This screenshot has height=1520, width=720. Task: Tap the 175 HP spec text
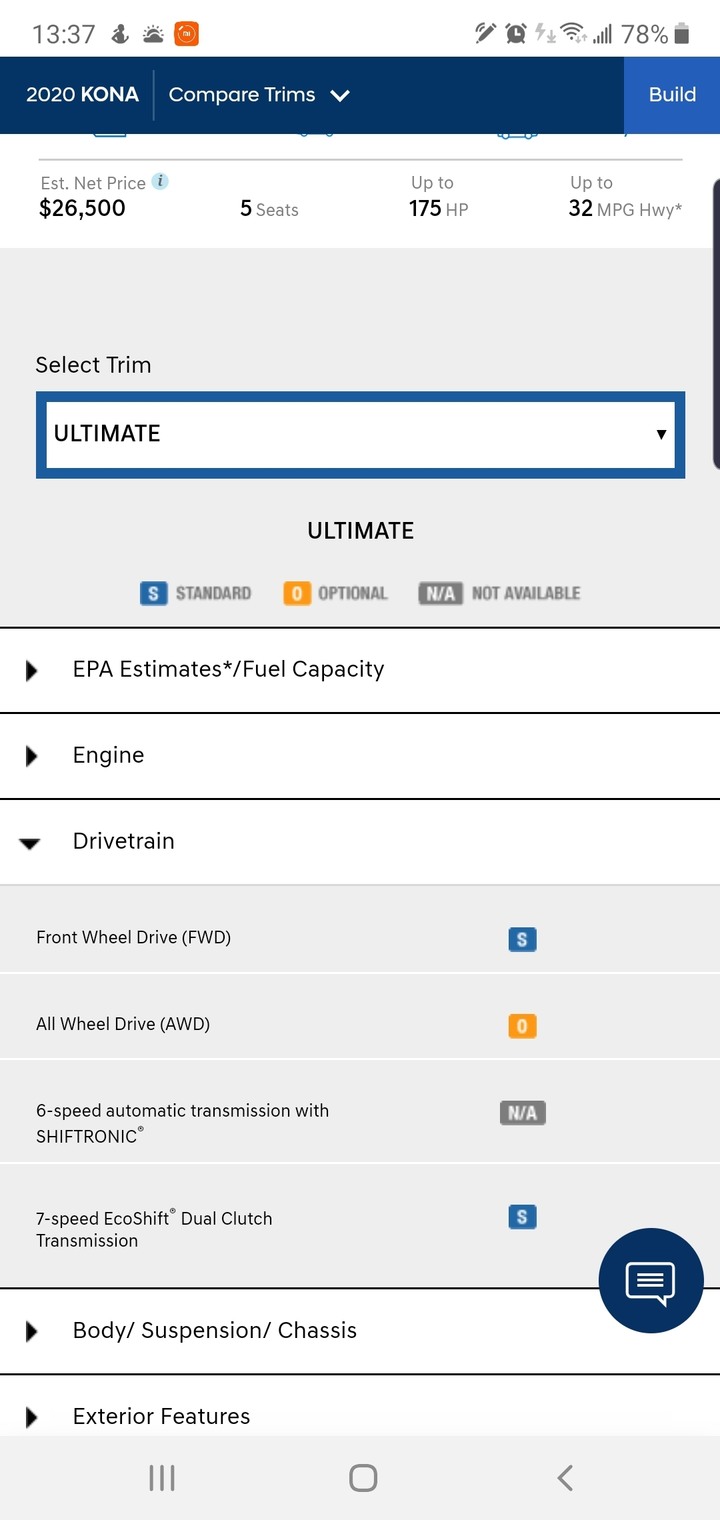[x=438, y=209]
